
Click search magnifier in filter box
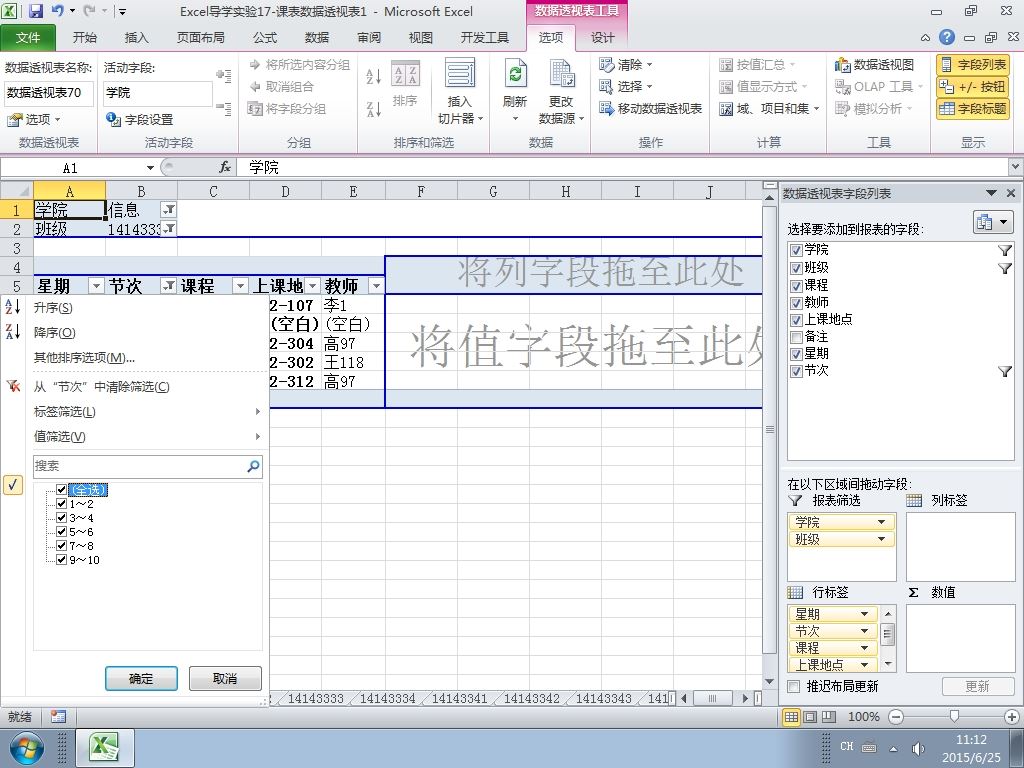253,466
